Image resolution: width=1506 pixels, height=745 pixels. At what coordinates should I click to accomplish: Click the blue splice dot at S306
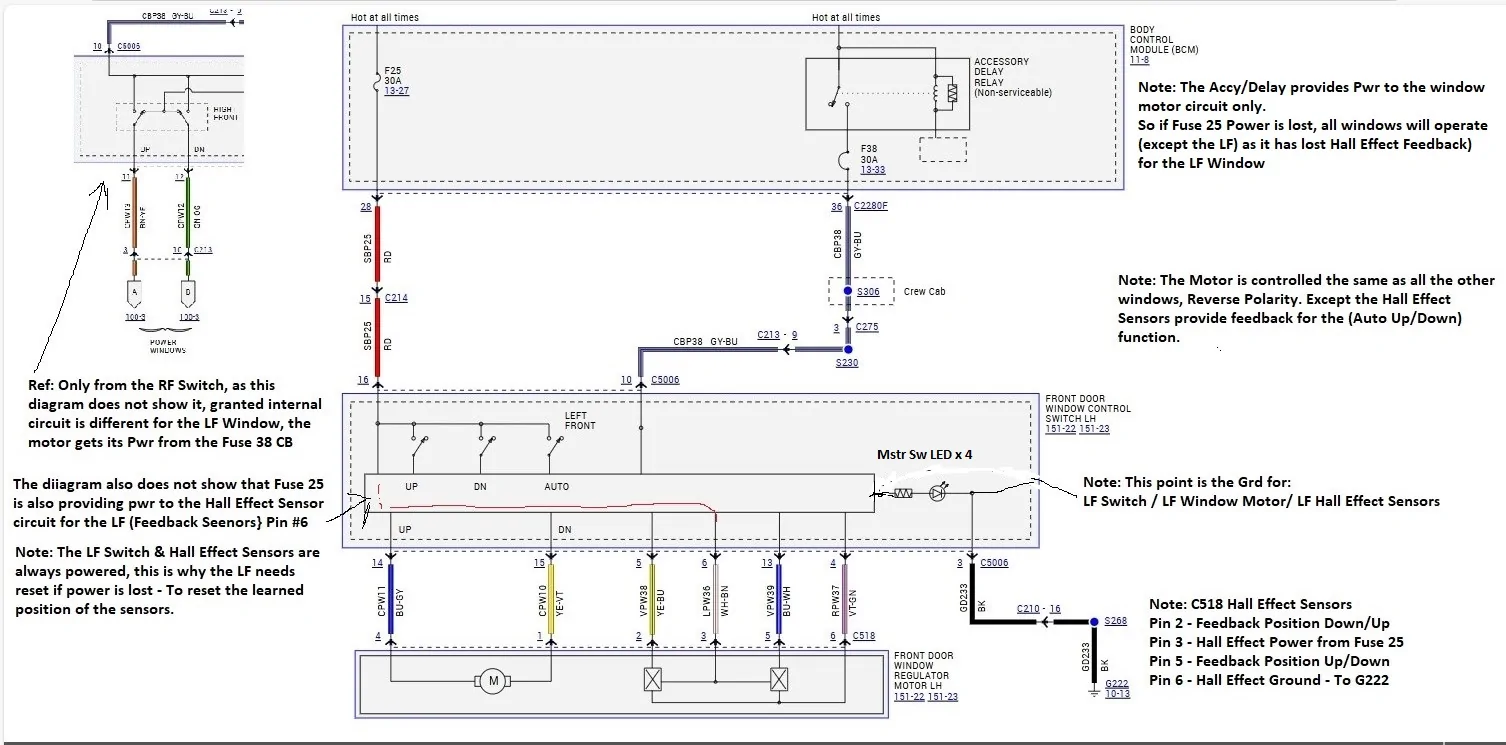[848, 291]
